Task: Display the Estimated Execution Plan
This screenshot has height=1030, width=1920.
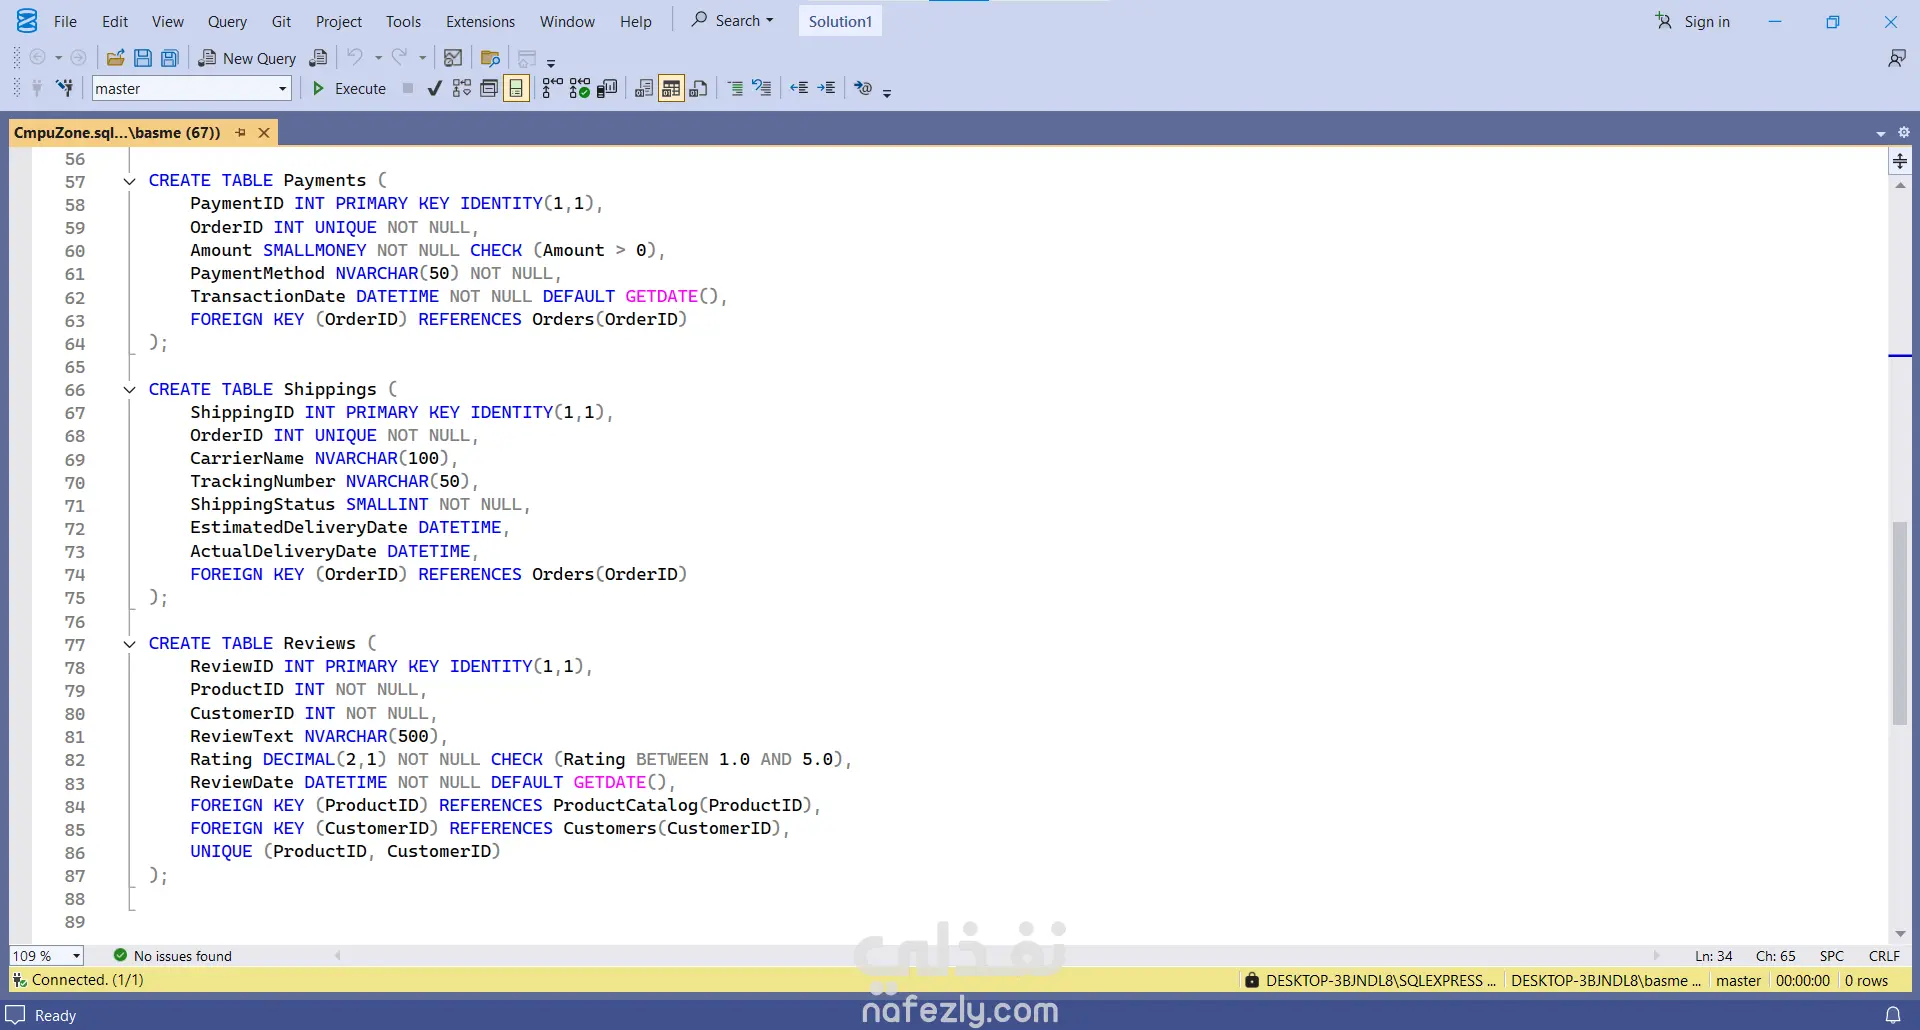Action: (461, 88)
